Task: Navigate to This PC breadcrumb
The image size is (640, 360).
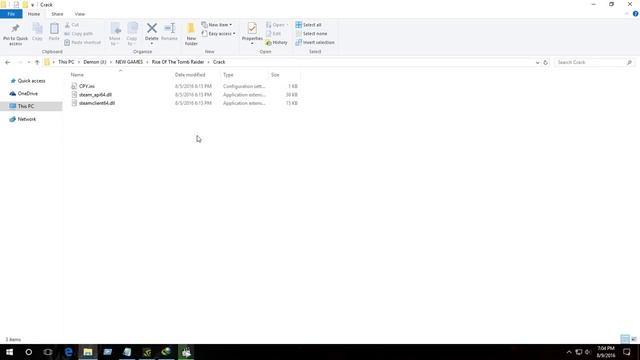Action: point(66,62)
